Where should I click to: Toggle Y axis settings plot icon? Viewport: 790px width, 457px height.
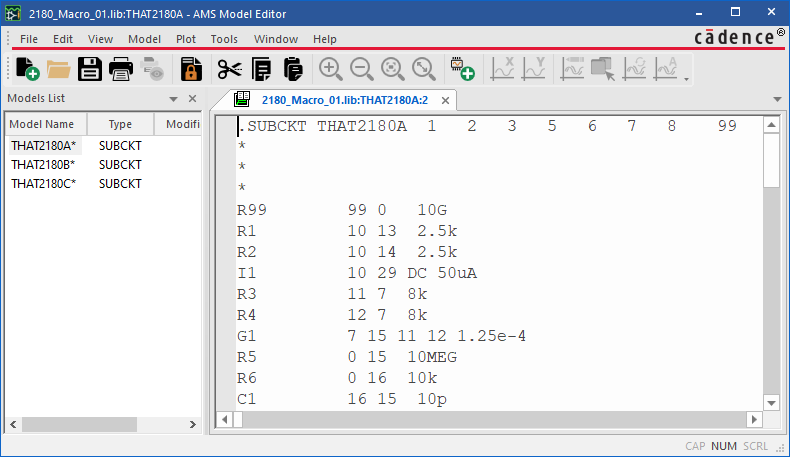pyautogui.click(x=534, y=69)
